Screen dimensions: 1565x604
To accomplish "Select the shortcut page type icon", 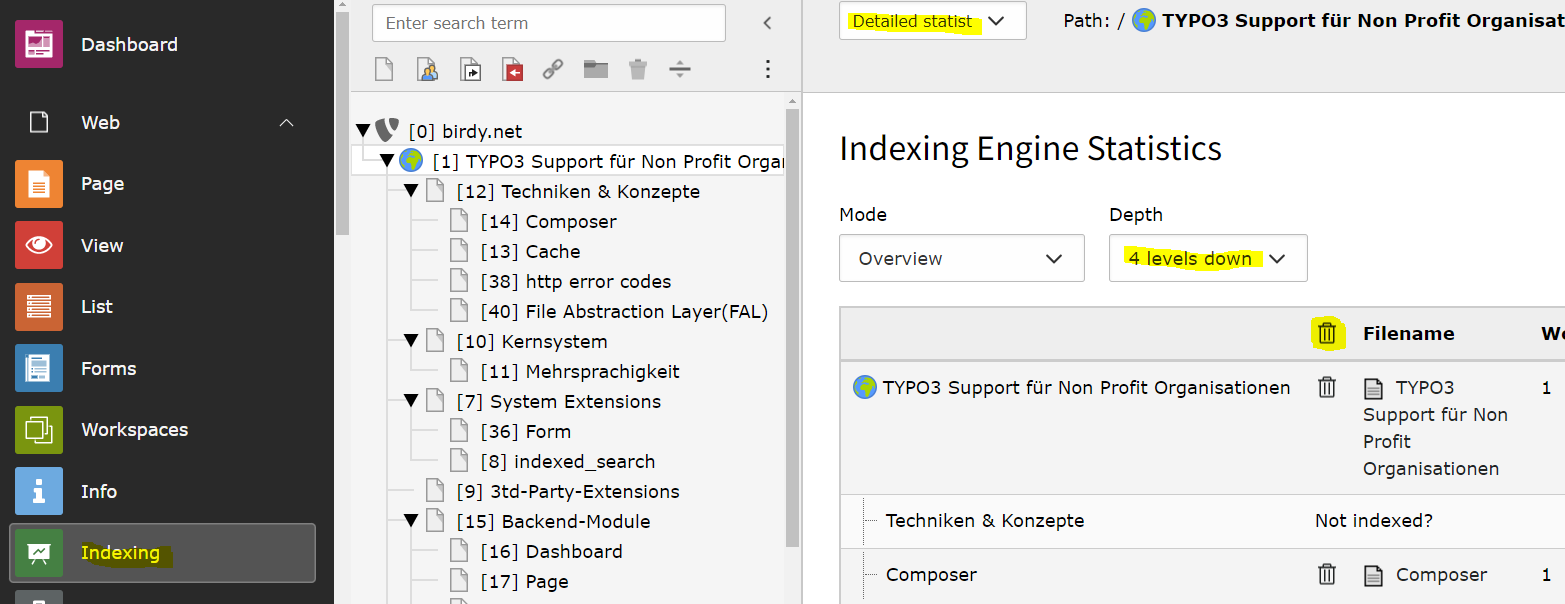I will click(470, 70).
